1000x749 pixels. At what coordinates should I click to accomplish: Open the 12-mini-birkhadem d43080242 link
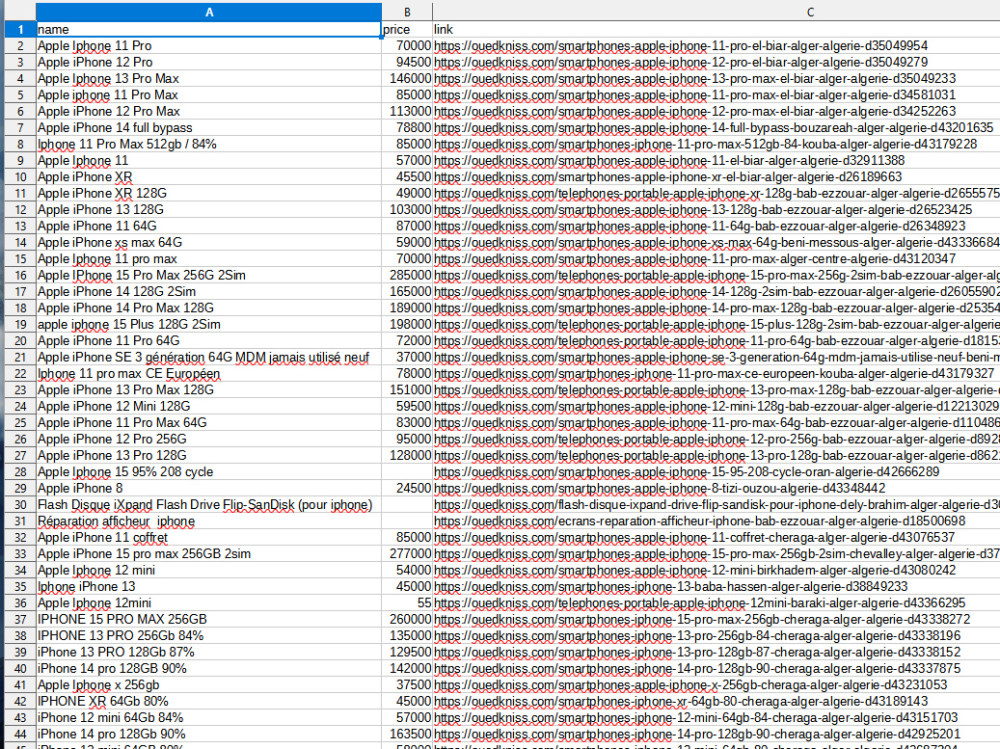point(695,570)
